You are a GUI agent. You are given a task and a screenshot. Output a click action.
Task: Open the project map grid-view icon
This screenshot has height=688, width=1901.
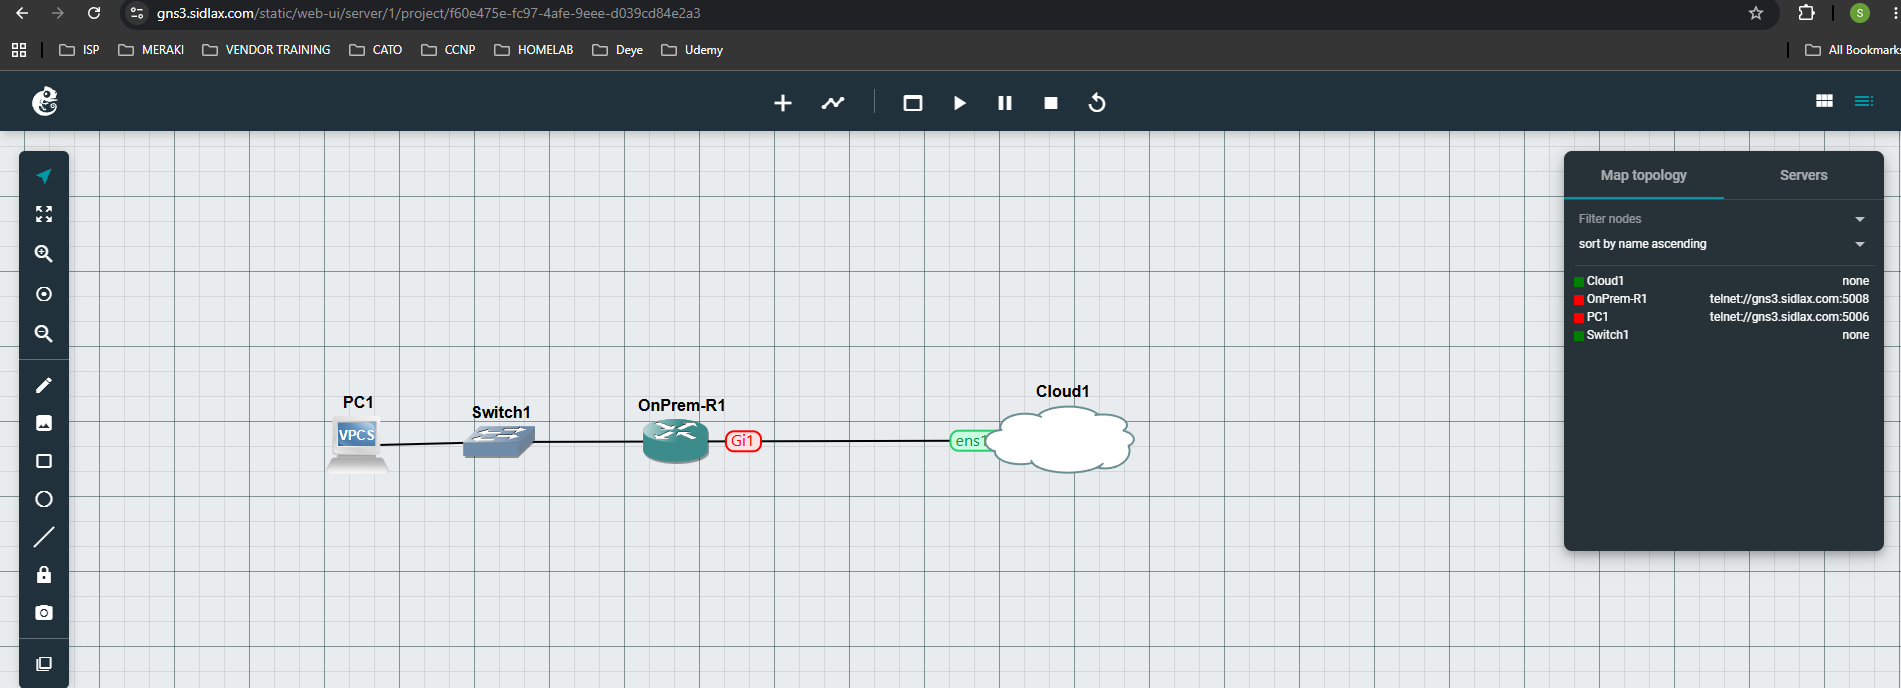tap(1824, 101)
